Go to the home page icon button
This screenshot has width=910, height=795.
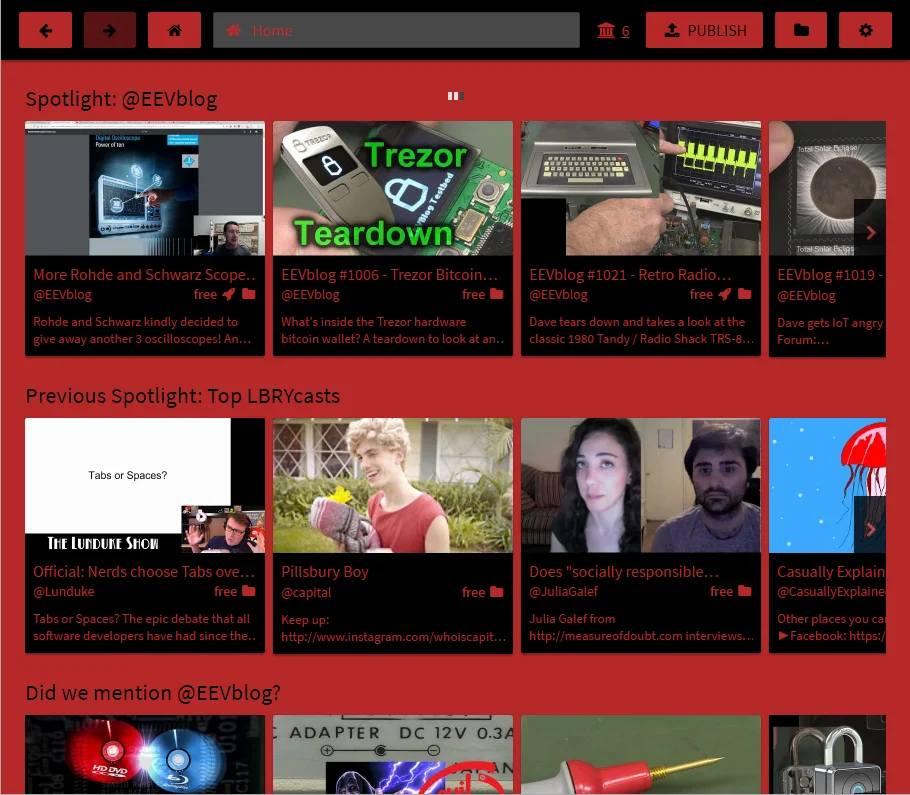(174, 30)
